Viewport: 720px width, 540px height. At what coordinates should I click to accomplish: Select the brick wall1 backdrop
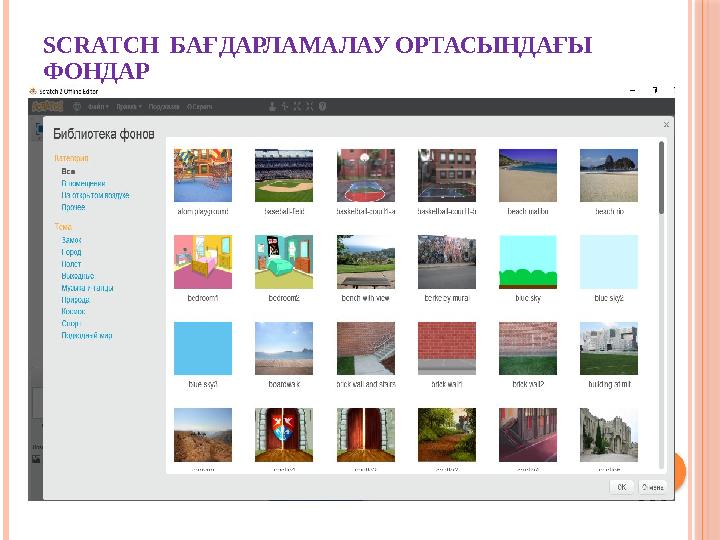coord(447,349)
